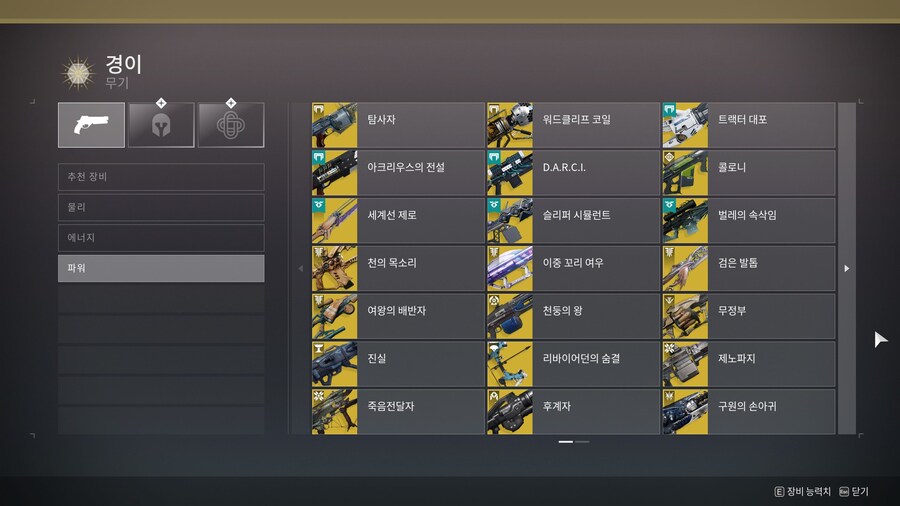
Task: Choose the 리바이어던의 숨결 bow icon
Action: point(510,364)
